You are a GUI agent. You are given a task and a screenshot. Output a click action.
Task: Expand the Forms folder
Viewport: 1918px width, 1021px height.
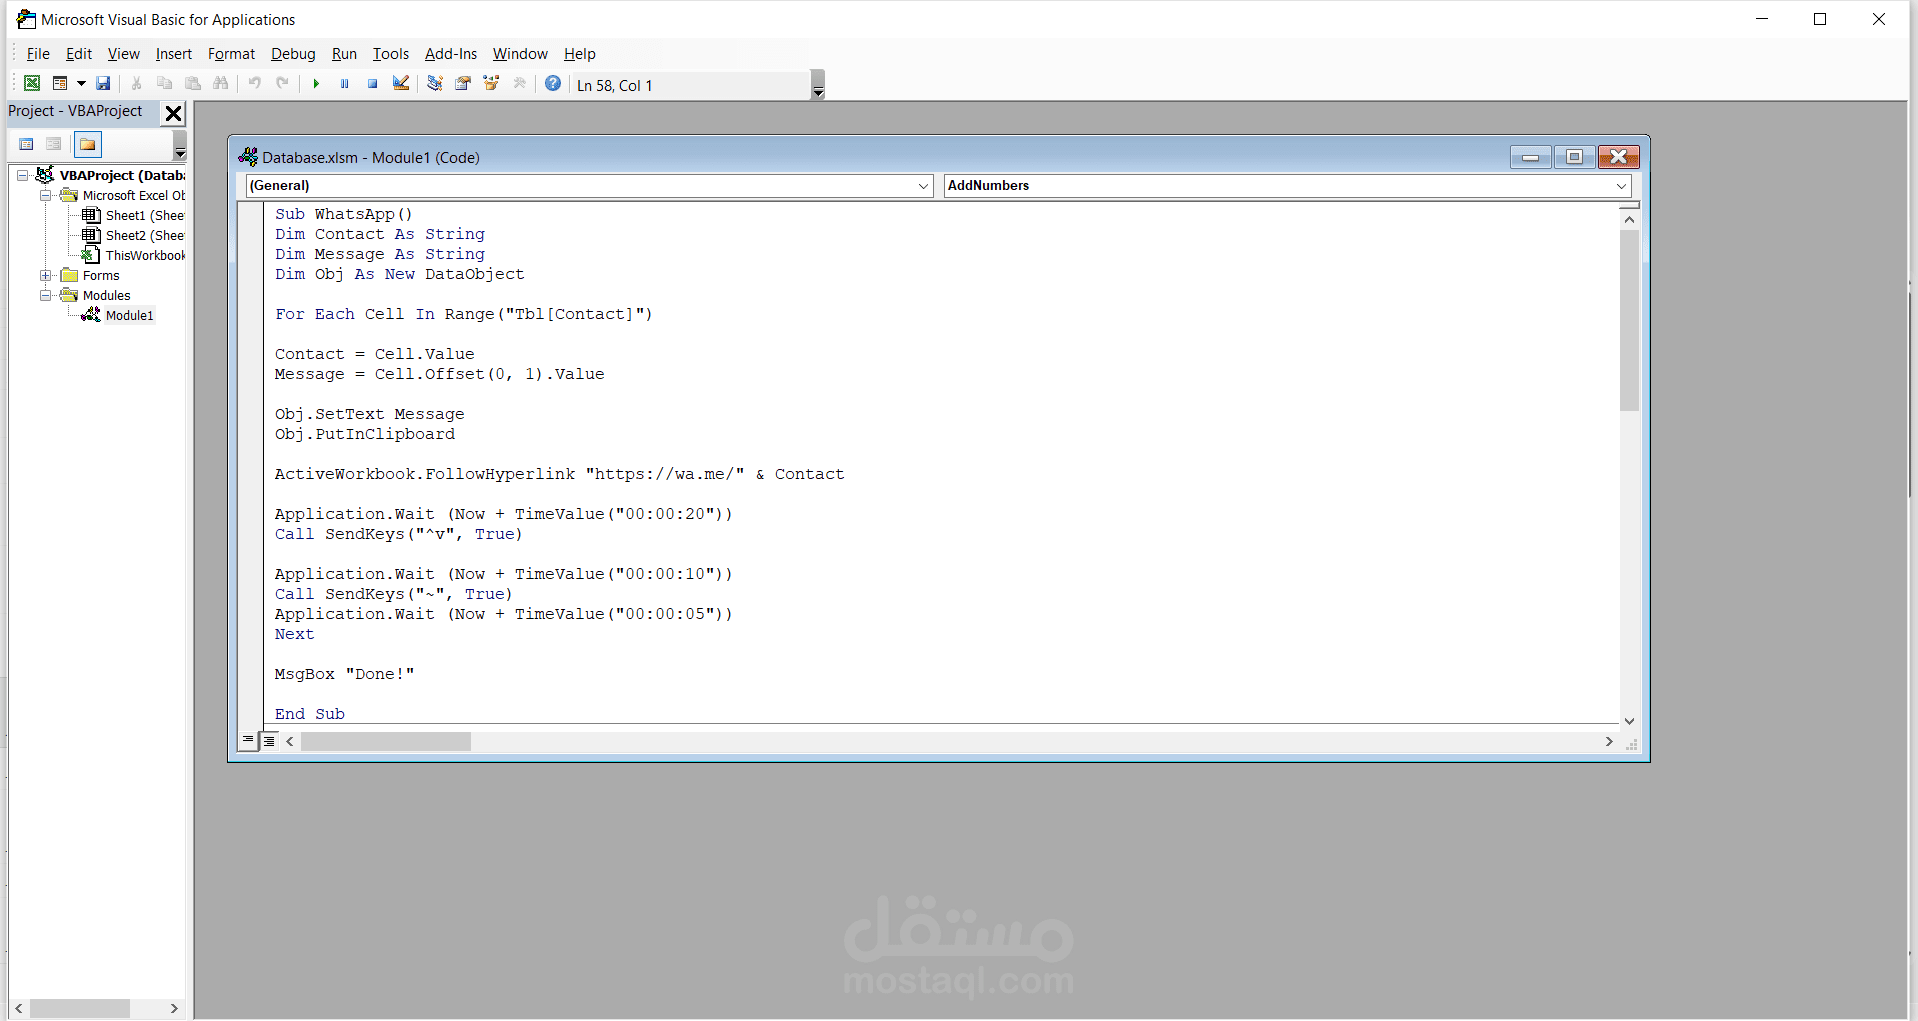pos(45,275)
